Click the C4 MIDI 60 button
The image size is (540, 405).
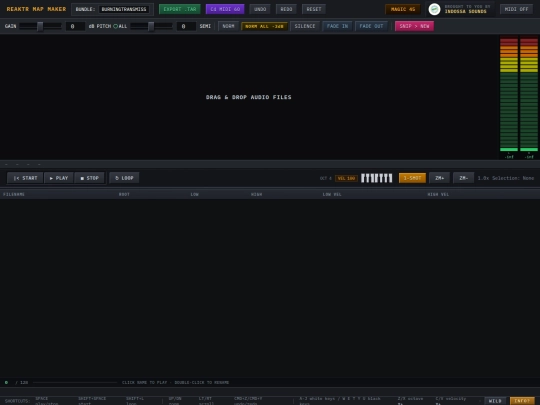(225, 9)
